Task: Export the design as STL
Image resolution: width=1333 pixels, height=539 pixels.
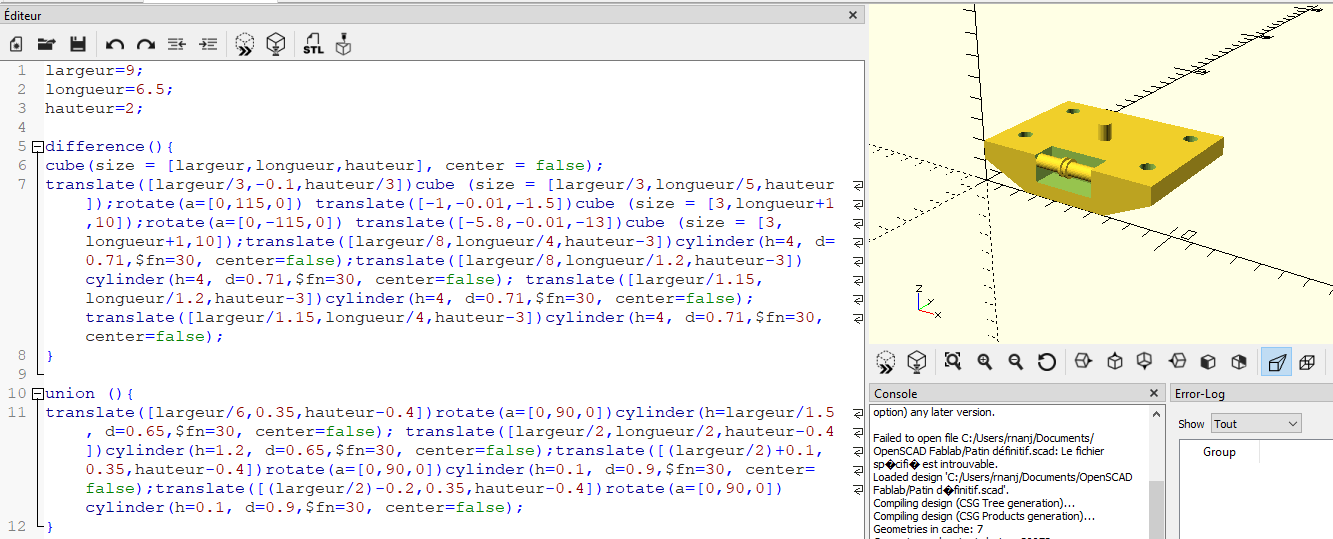Action: (313, 44)
